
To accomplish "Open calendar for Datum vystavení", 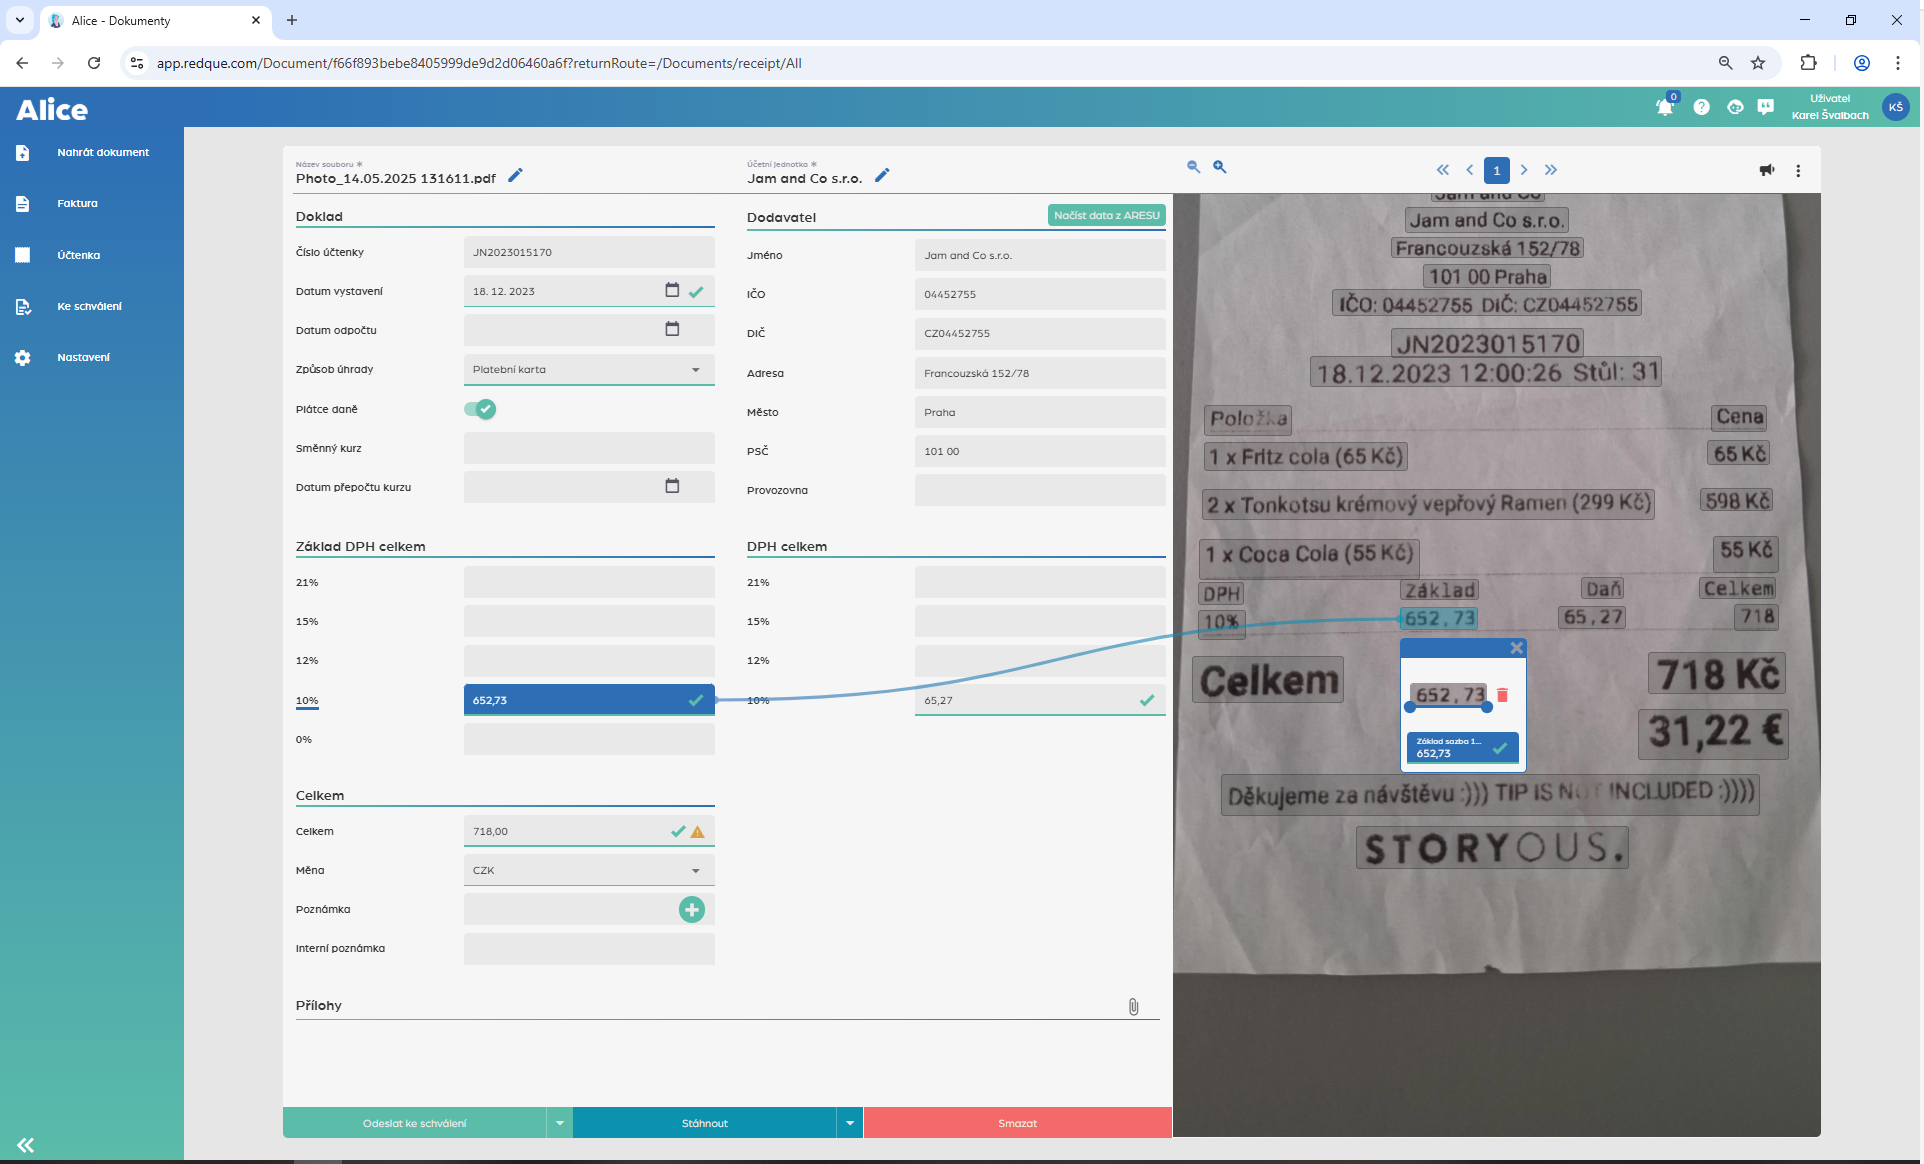I will coord(672,290).
